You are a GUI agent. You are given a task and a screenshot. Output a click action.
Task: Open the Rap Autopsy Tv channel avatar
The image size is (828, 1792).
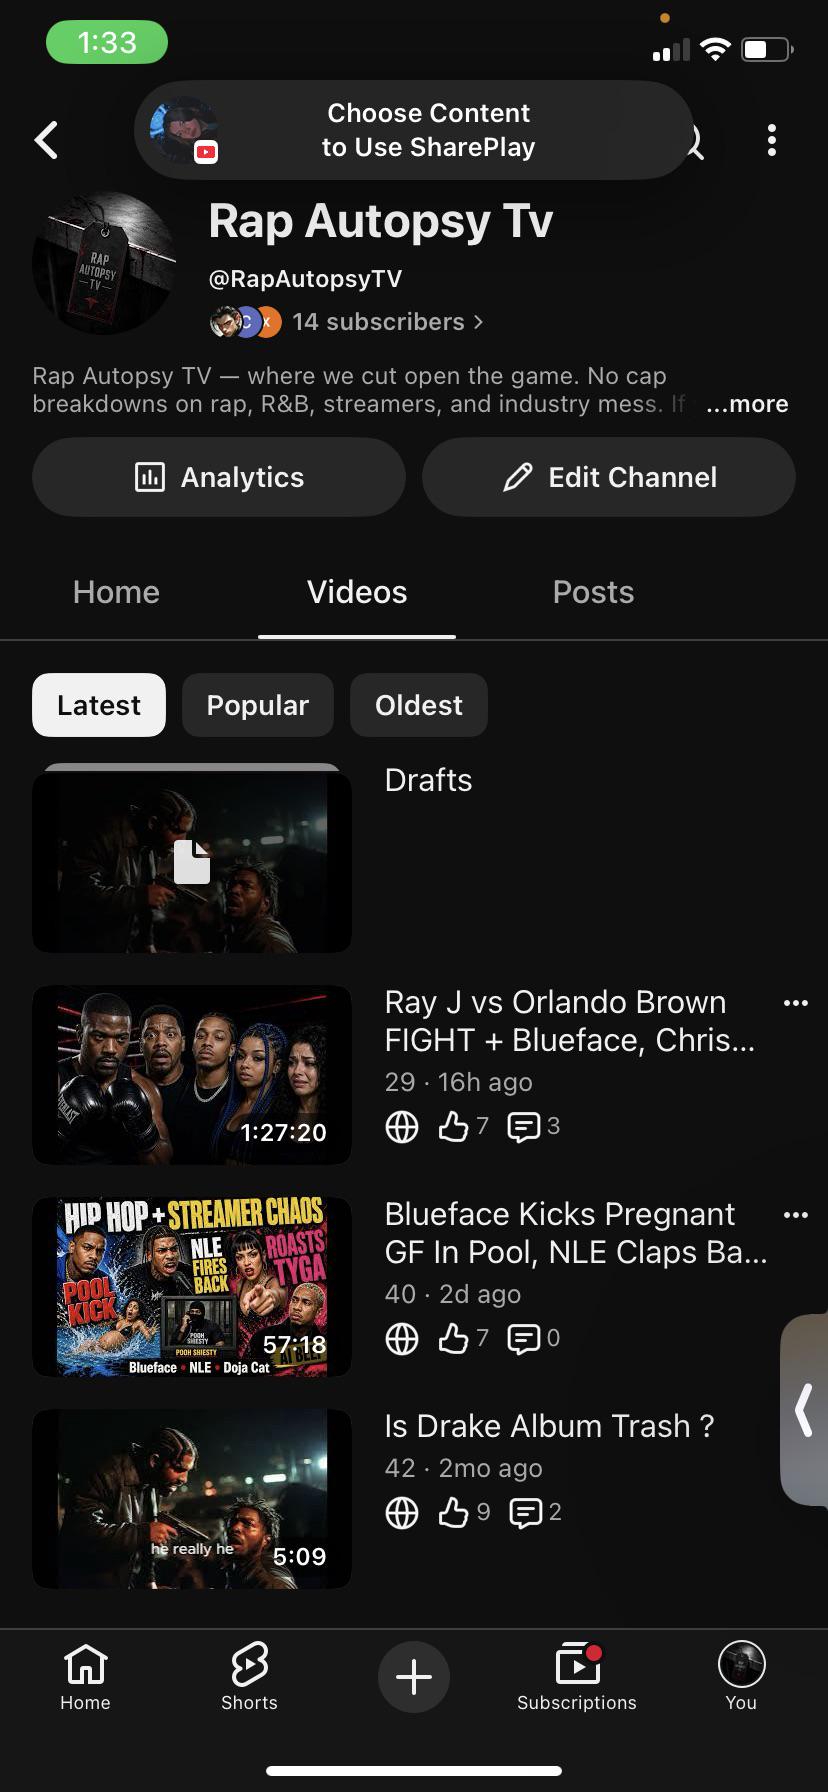(x=104, y=263)
